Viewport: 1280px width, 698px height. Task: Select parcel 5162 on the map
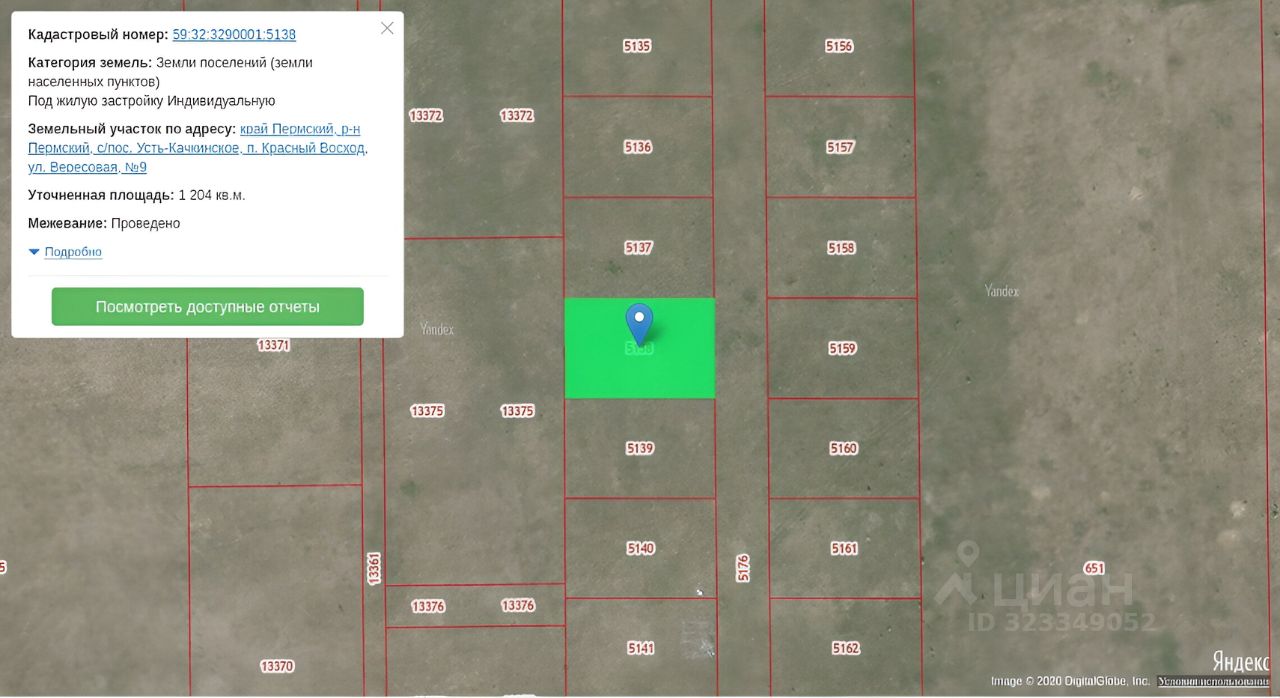845,648
